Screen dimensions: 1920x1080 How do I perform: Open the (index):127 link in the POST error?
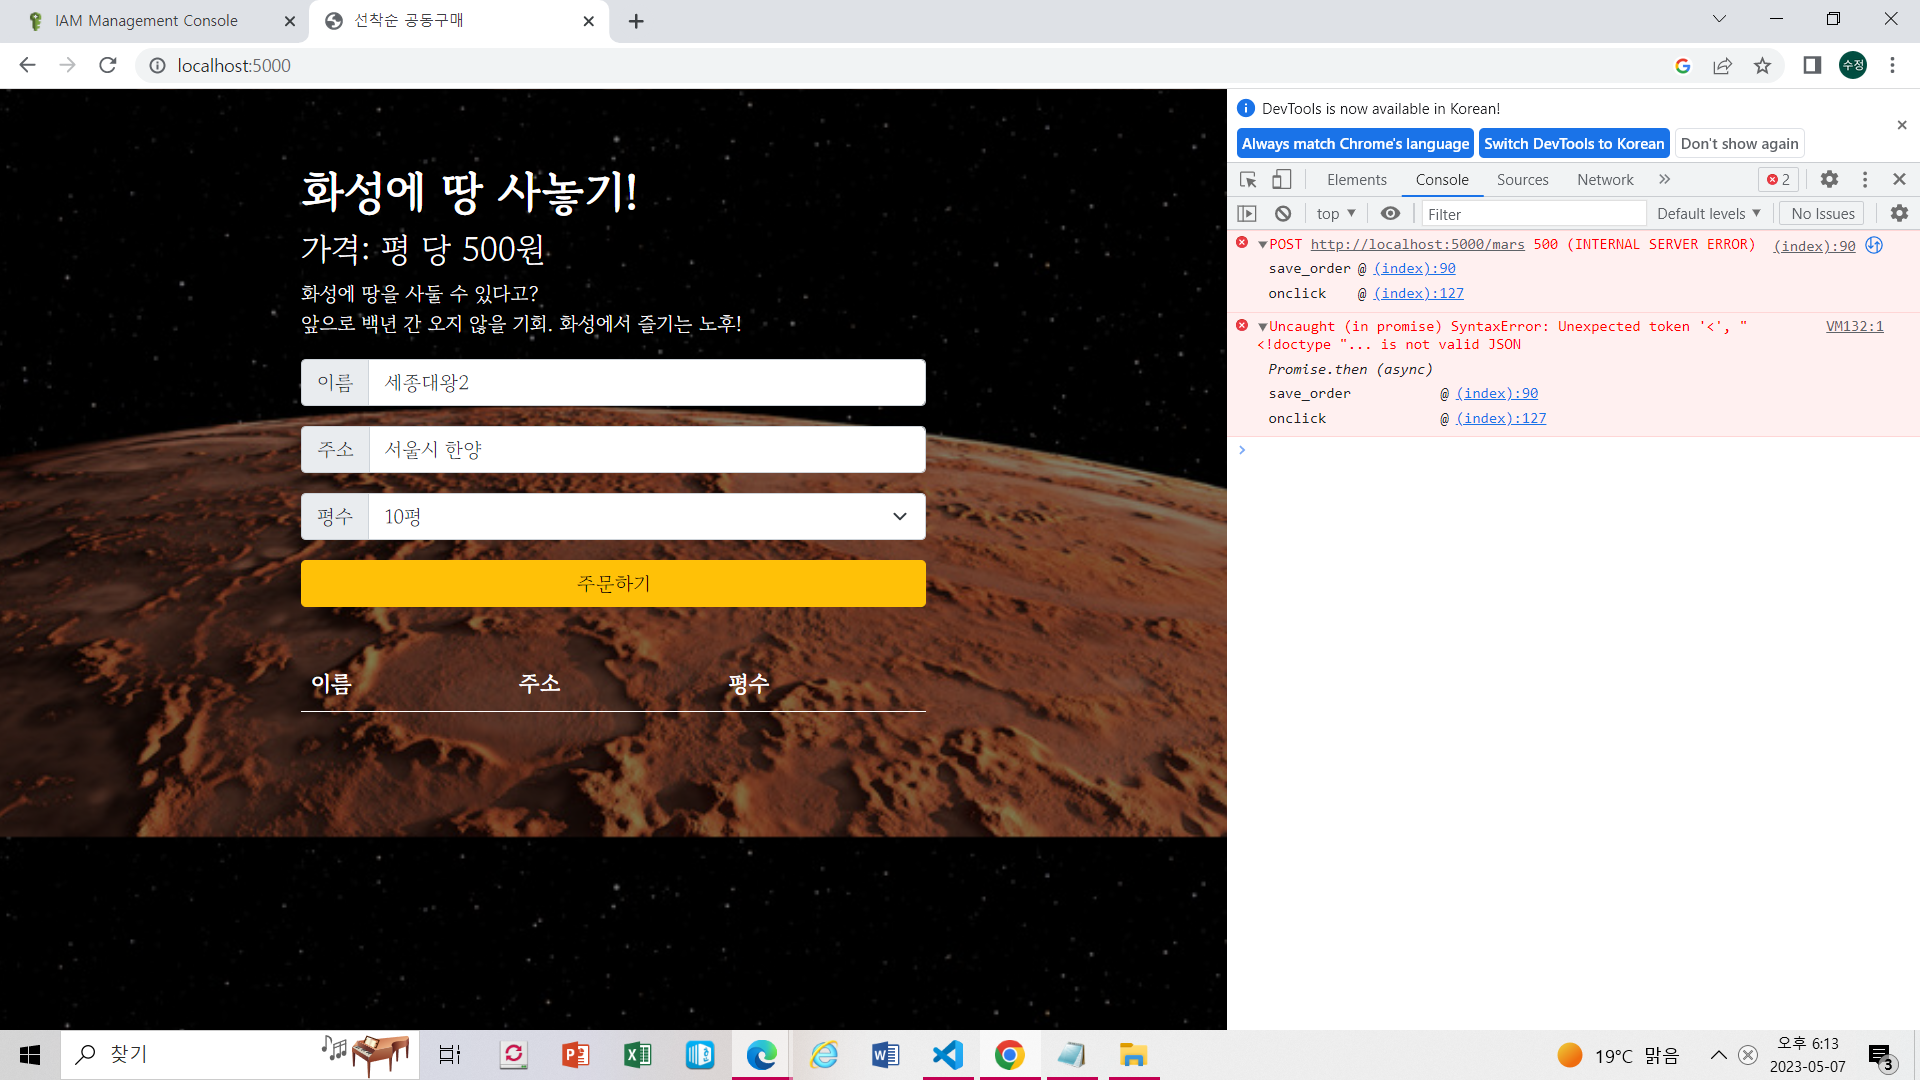(1418, 294)
